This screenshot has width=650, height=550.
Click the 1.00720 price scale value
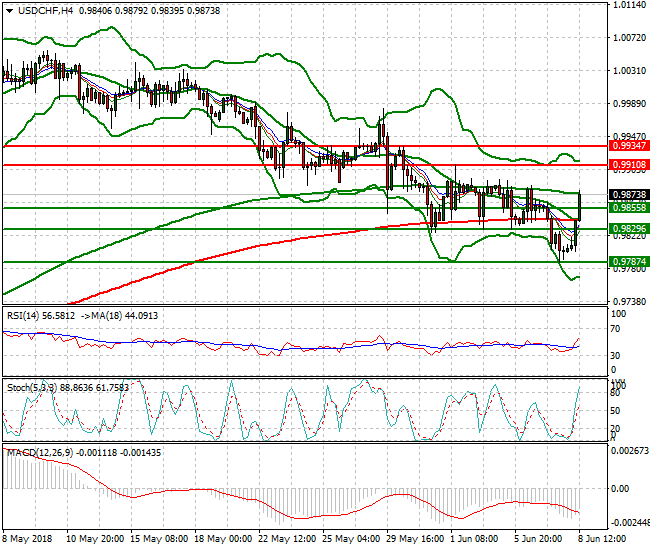(630, 38)
